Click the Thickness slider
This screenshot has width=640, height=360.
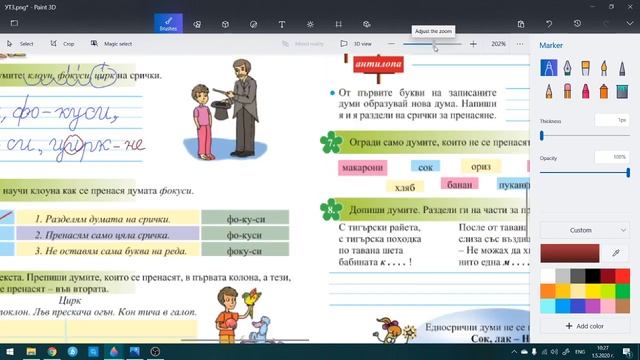coord(584,136)
